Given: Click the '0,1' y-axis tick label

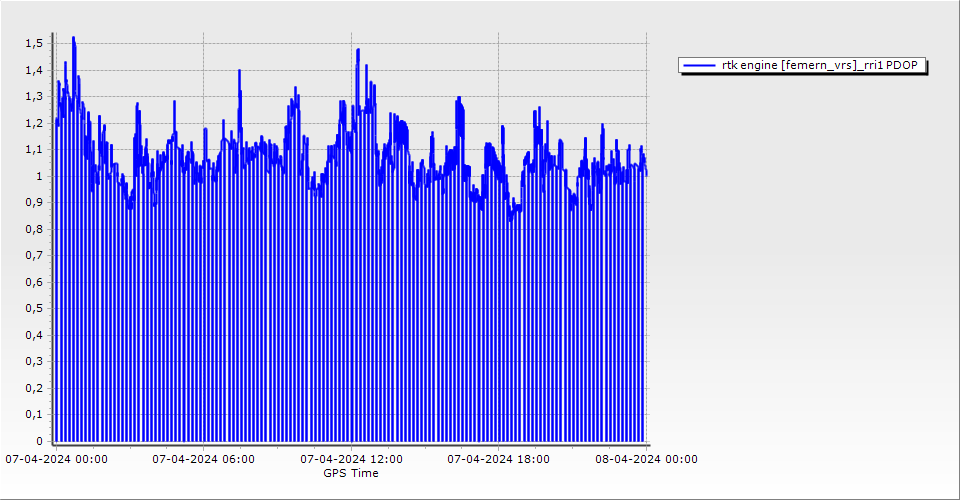Looking at the screenshot, I should point(33,414).
